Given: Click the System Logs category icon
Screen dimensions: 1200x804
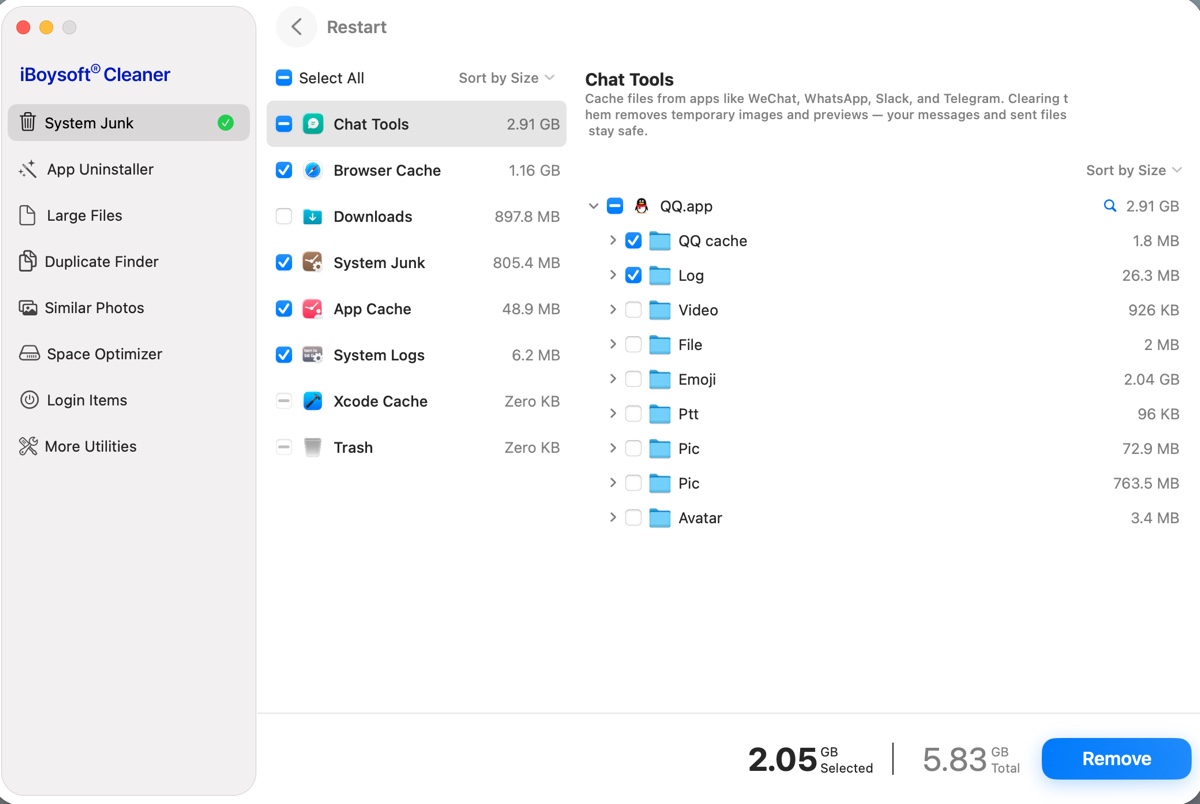Looking at the screenshot, I should pos(312,355).
